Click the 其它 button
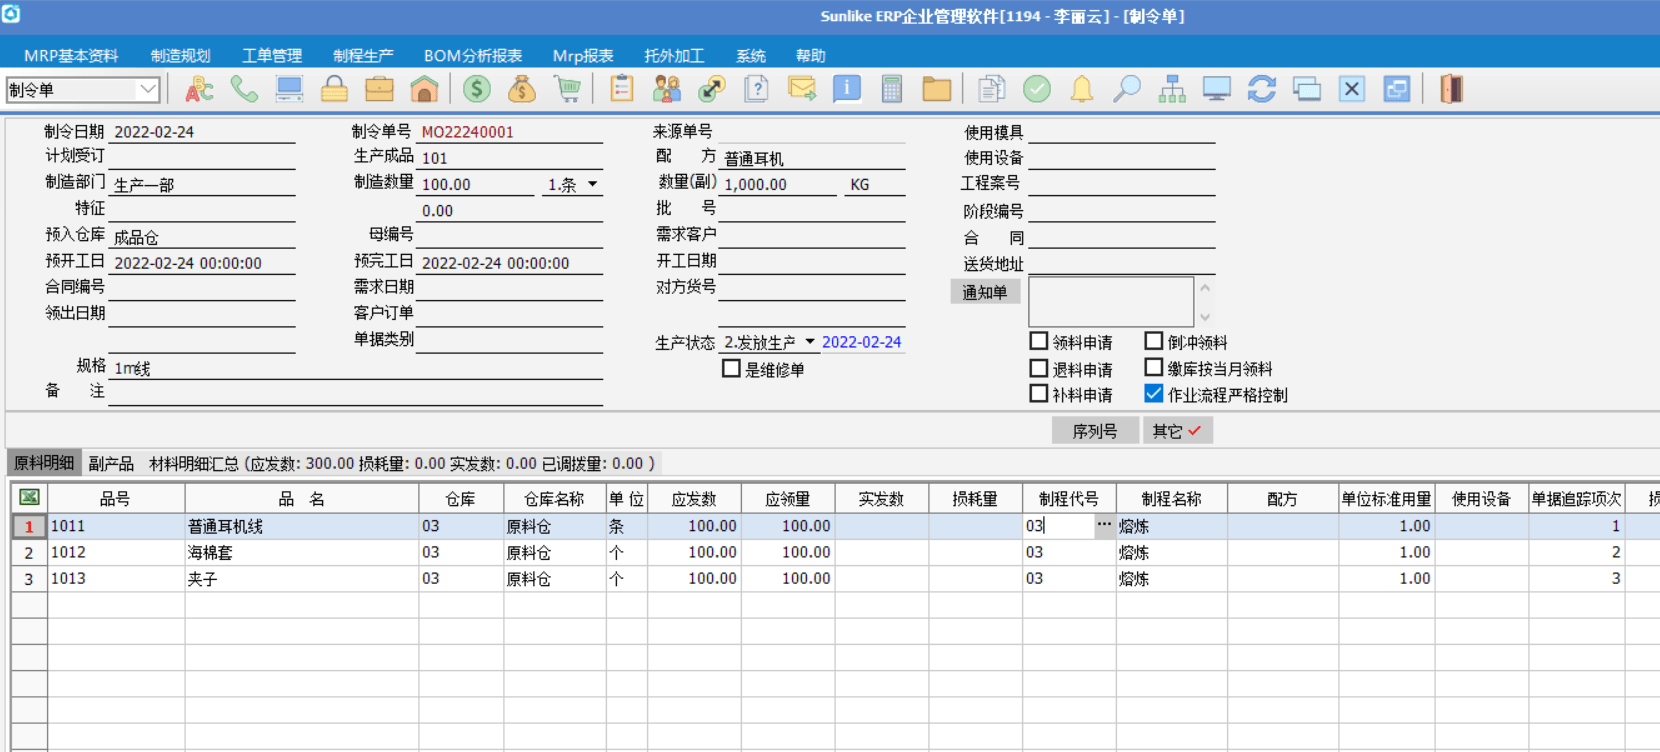1660x752 pixels. pyautogui.click(x=1177, y=431)
